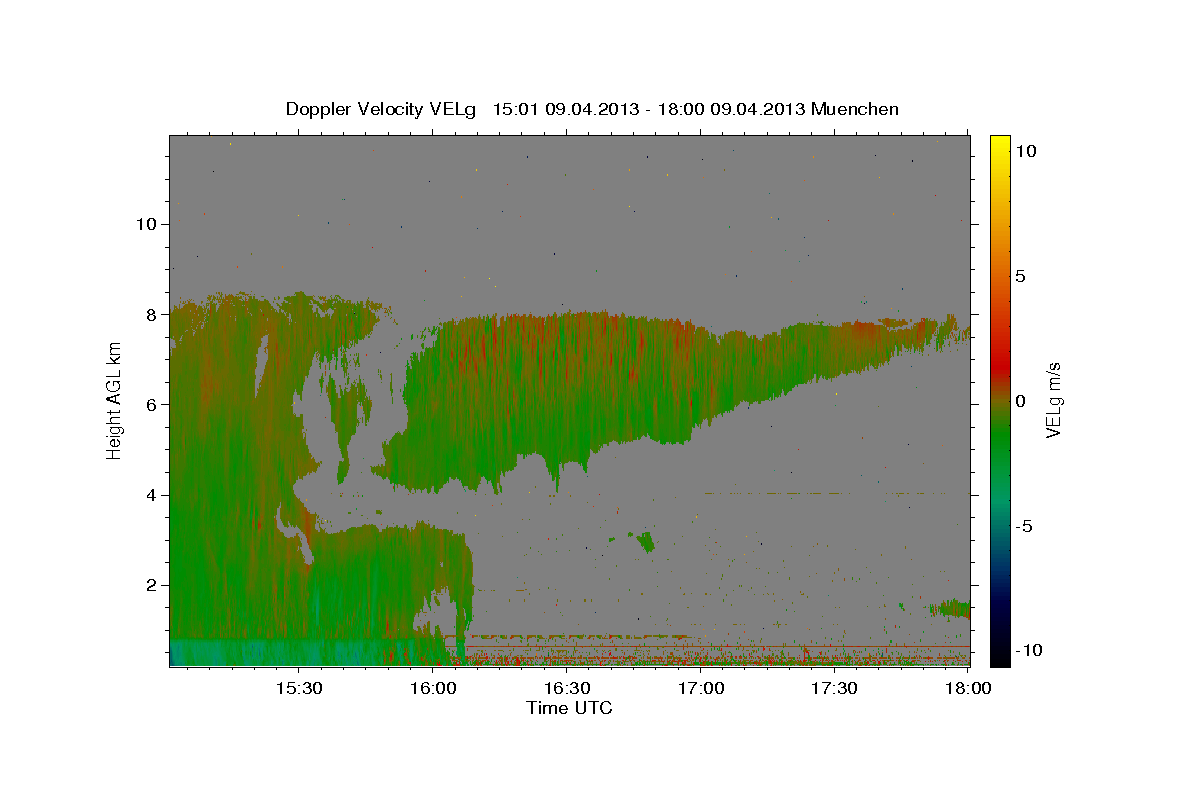This screenshot has height=800, width=1200.
Task: Click the colorbar value -10 label
Action: point(1029,650)
